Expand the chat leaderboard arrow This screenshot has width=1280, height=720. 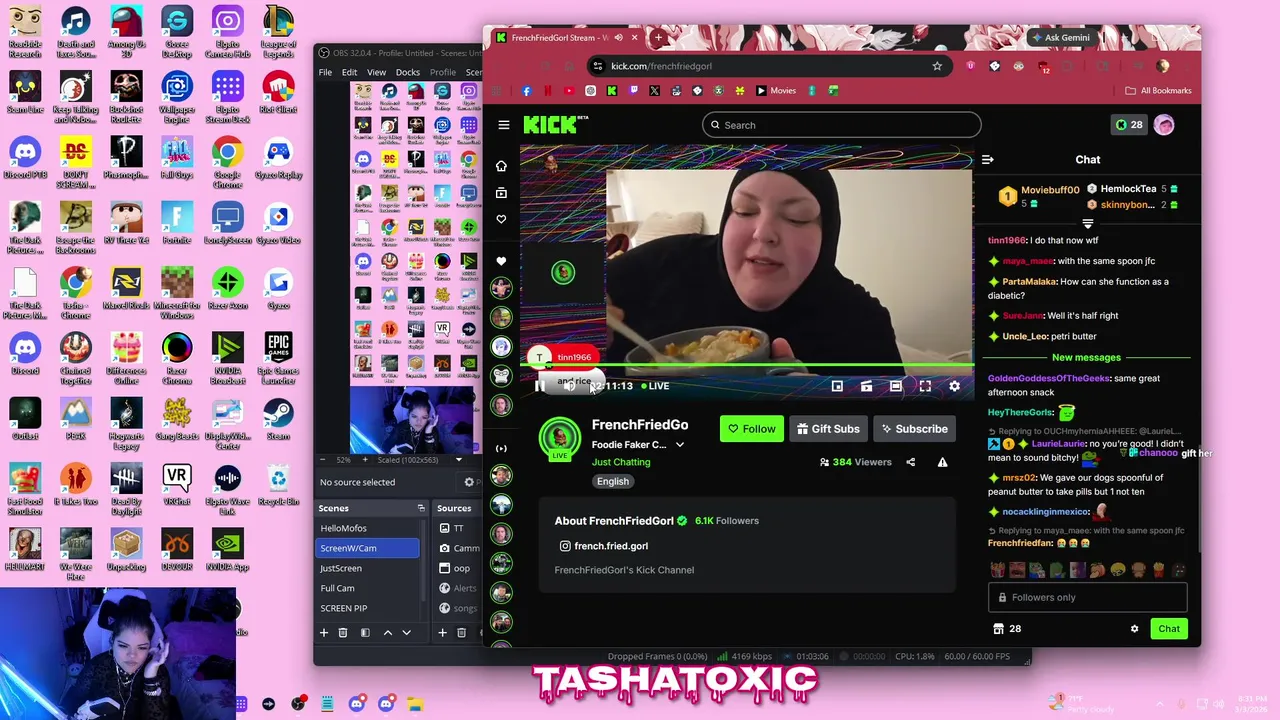pos(1088,224)
